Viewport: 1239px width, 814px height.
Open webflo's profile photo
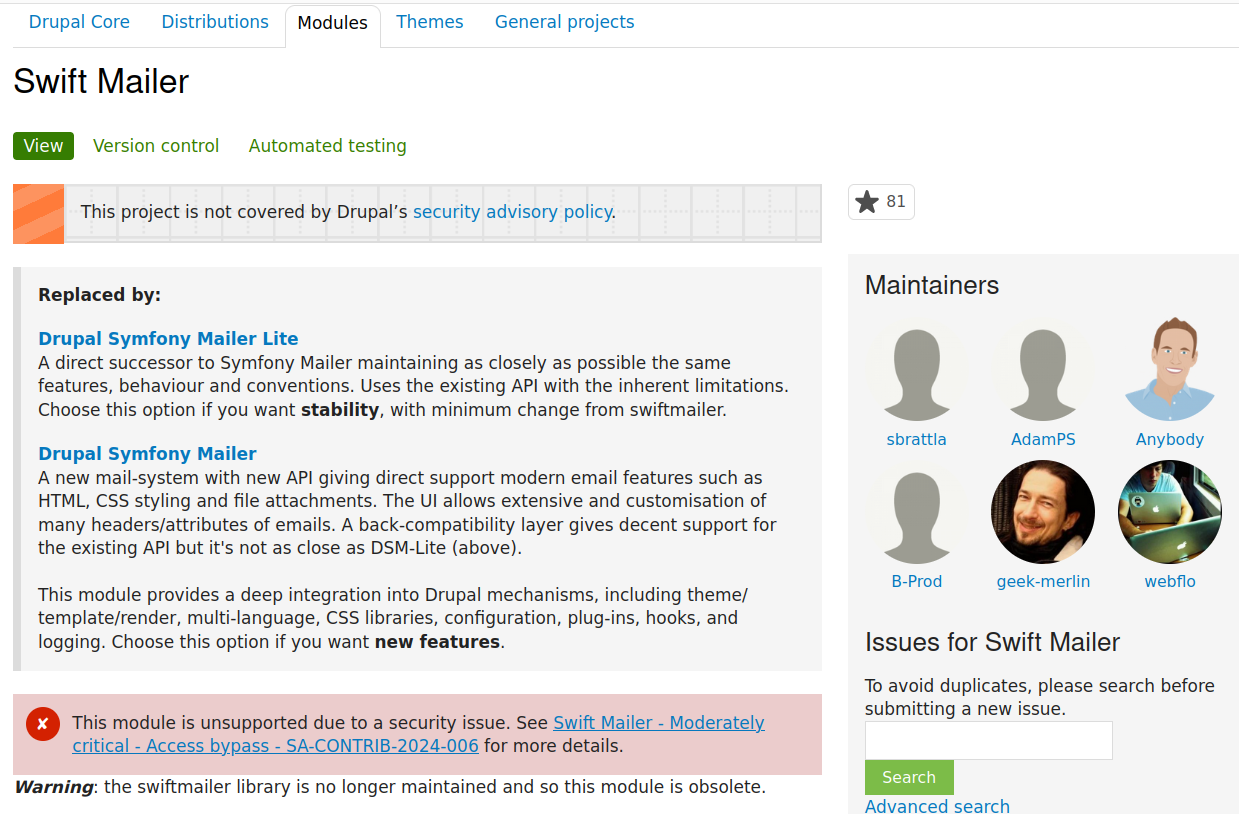(x=1170, y=512)
